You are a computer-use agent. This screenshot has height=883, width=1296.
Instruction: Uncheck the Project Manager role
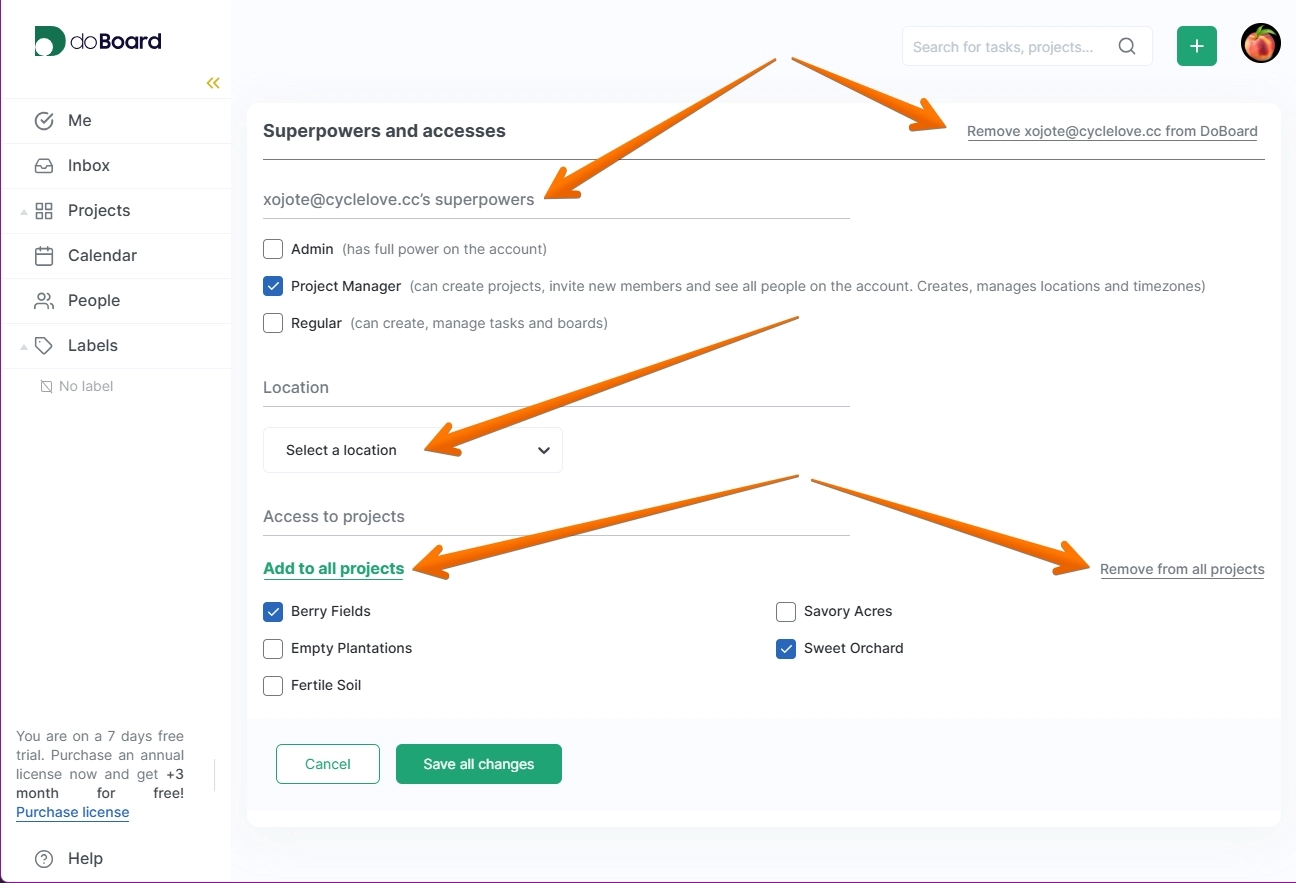coord(273,286)
